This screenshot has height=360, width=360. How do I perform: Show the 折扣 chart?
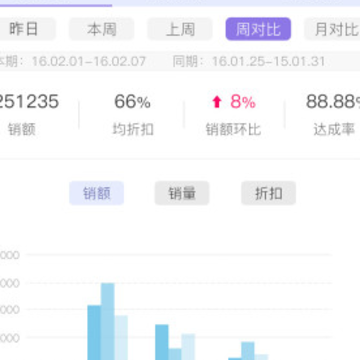269,193
